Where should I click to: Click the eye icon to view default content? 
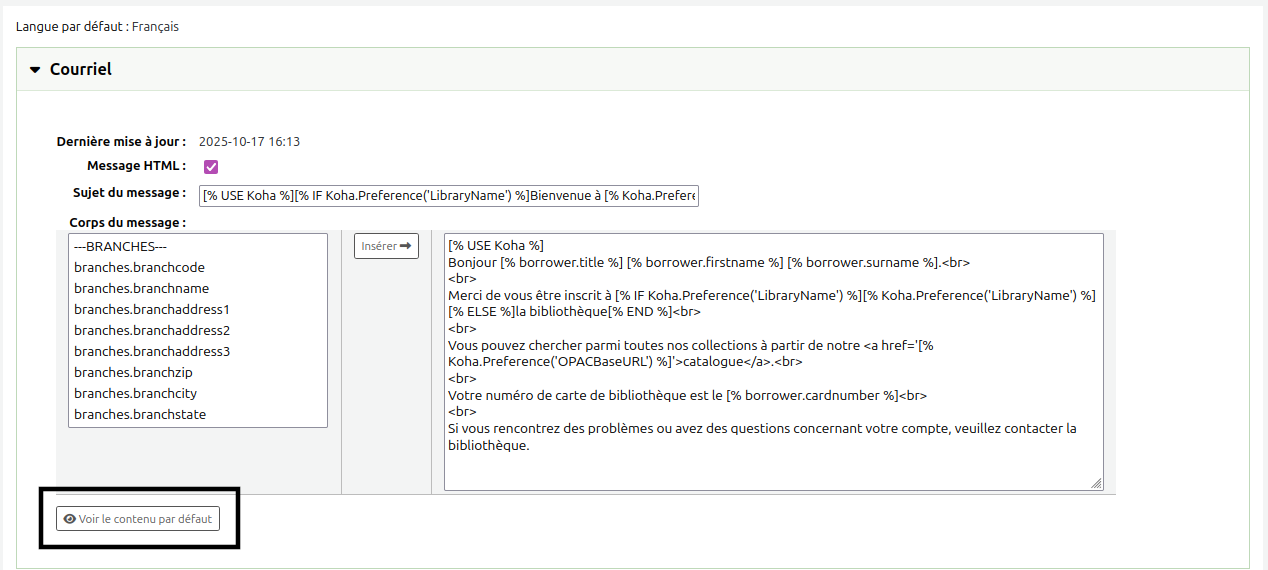(x=70, y=519)
